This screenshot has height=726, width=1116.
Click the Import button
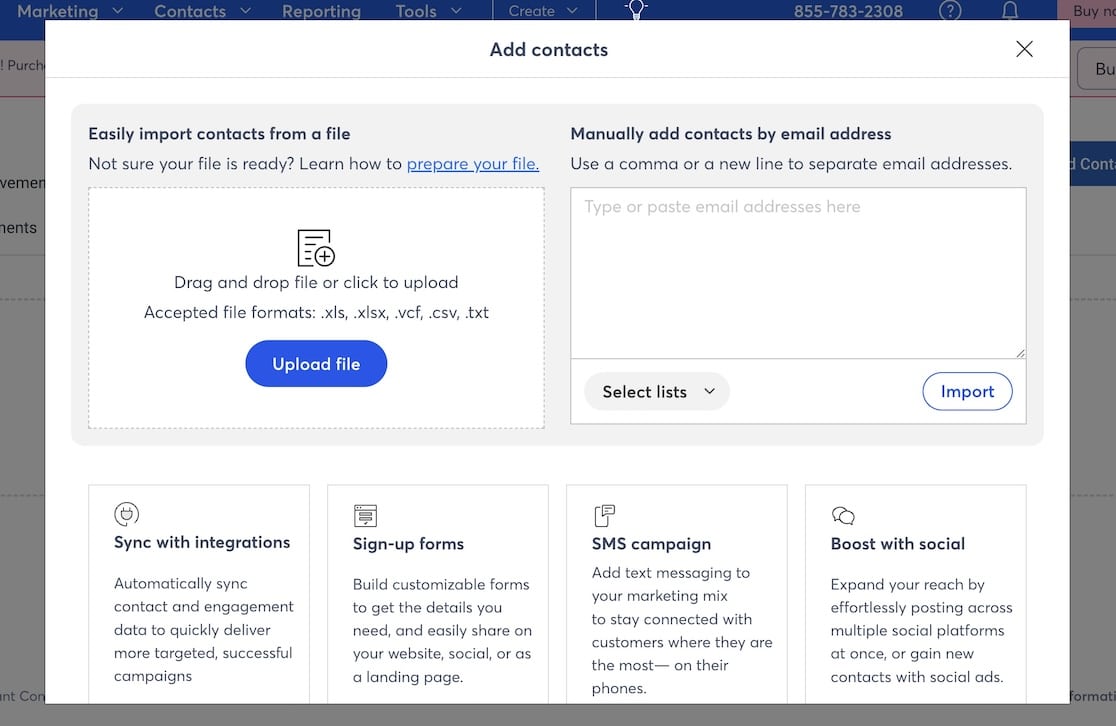coord(966,391)
